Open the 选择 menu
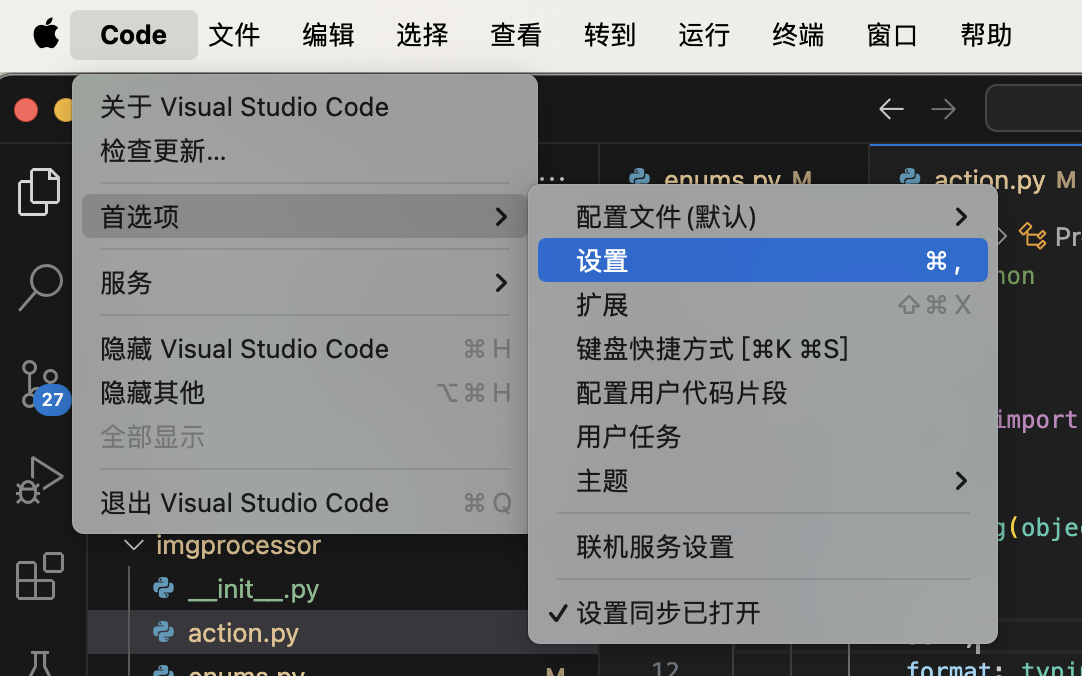Image resolution: width=1082 pixels, height=676 pixels. tap(422, 34)
